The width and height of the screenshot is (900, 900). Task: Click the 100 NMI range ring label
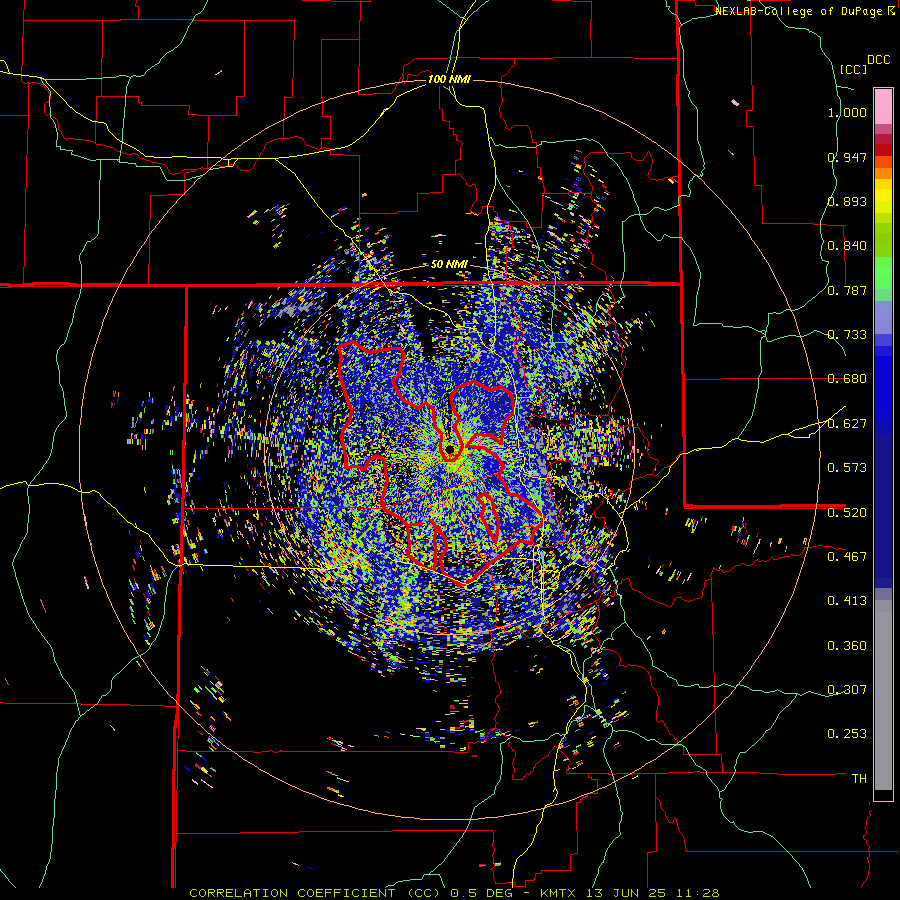click(449, 79)
